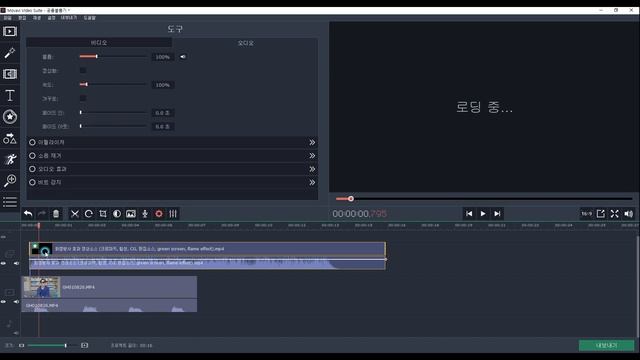640x360 pixels.
Task: Split the clip with scissors icon
Action: tap(75, 213)
